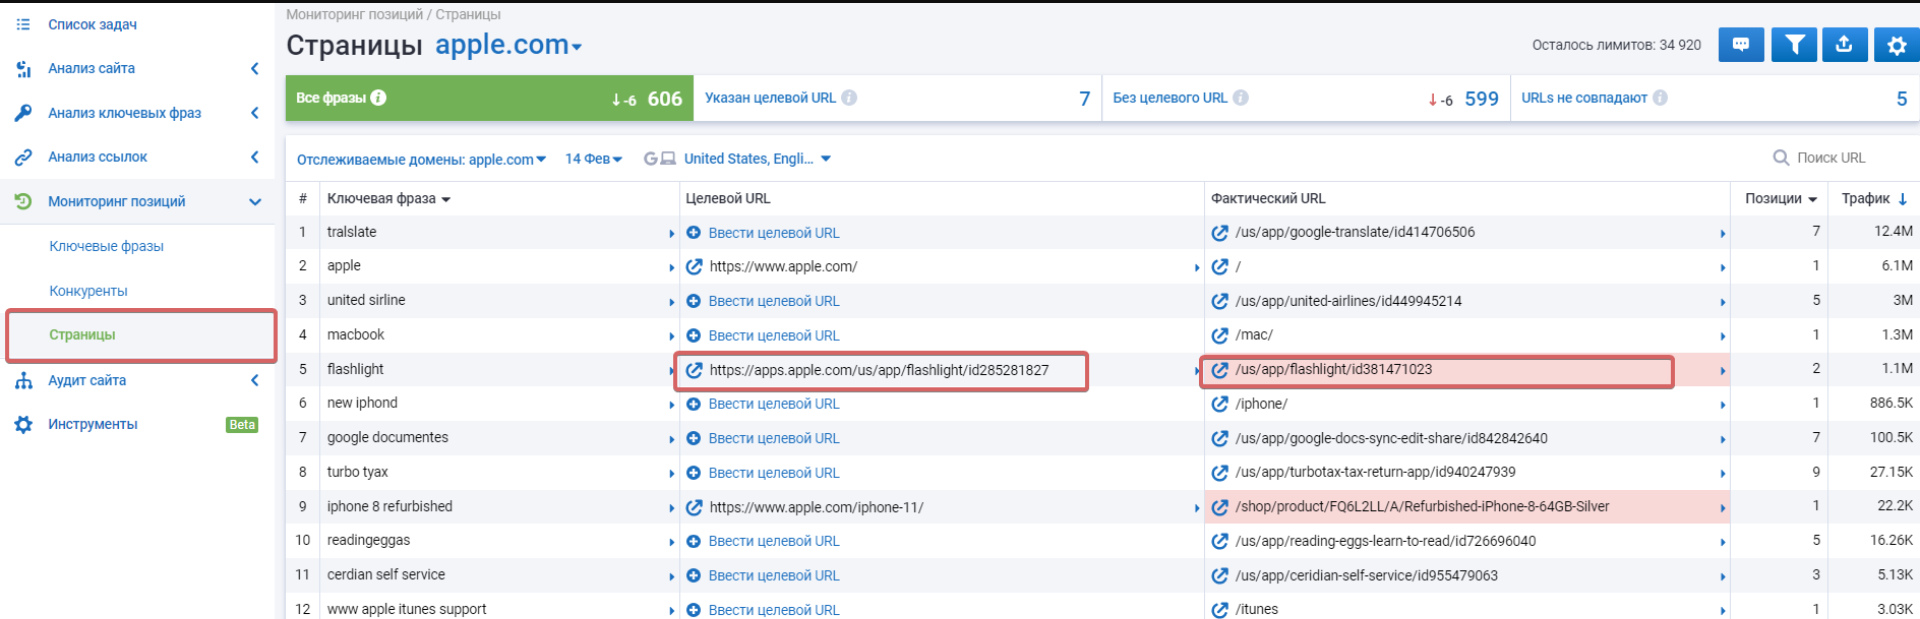This screenshot has height=619, width=1920.
Task: Open the chat message icon button
Action: click(1741, 44)
